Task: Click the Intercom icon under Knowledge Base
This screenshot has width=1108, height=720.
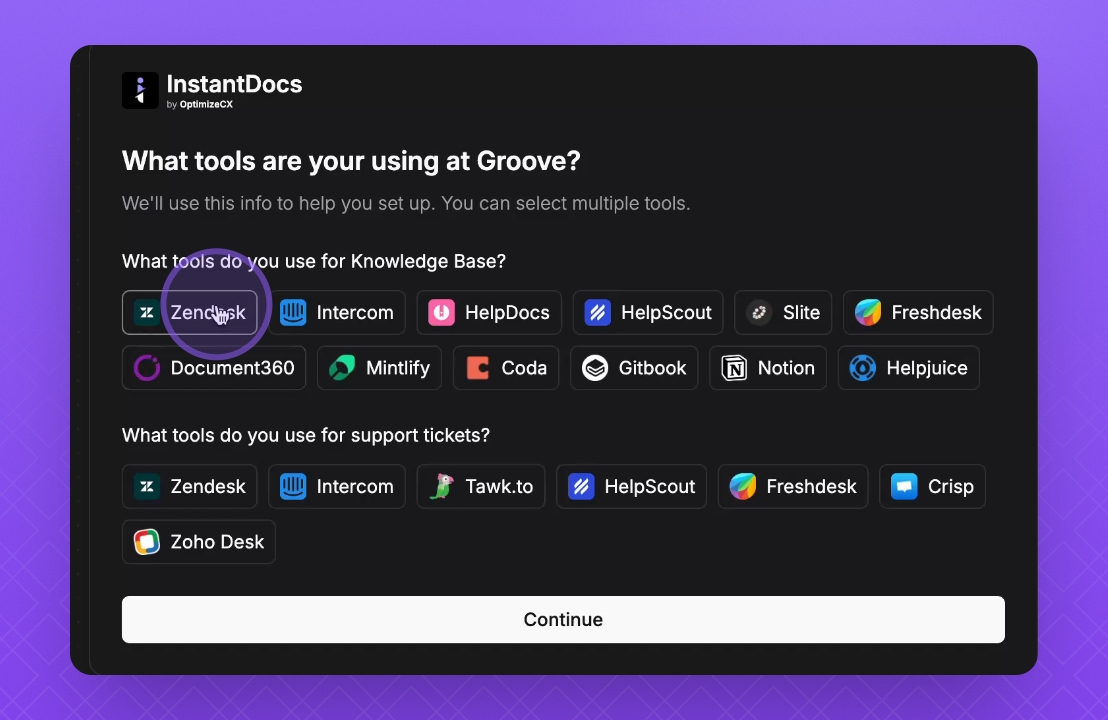Action: 293,312
